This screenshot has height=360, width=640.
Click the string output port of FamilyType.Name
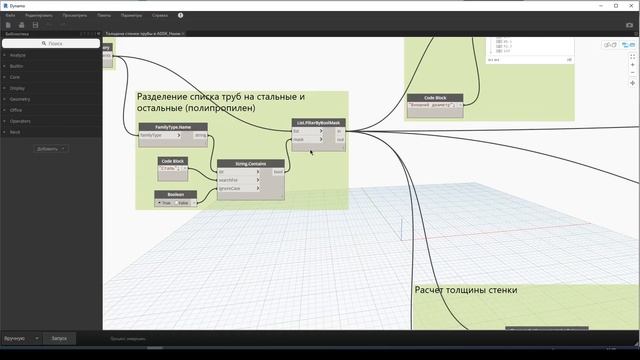click(200, 135)
